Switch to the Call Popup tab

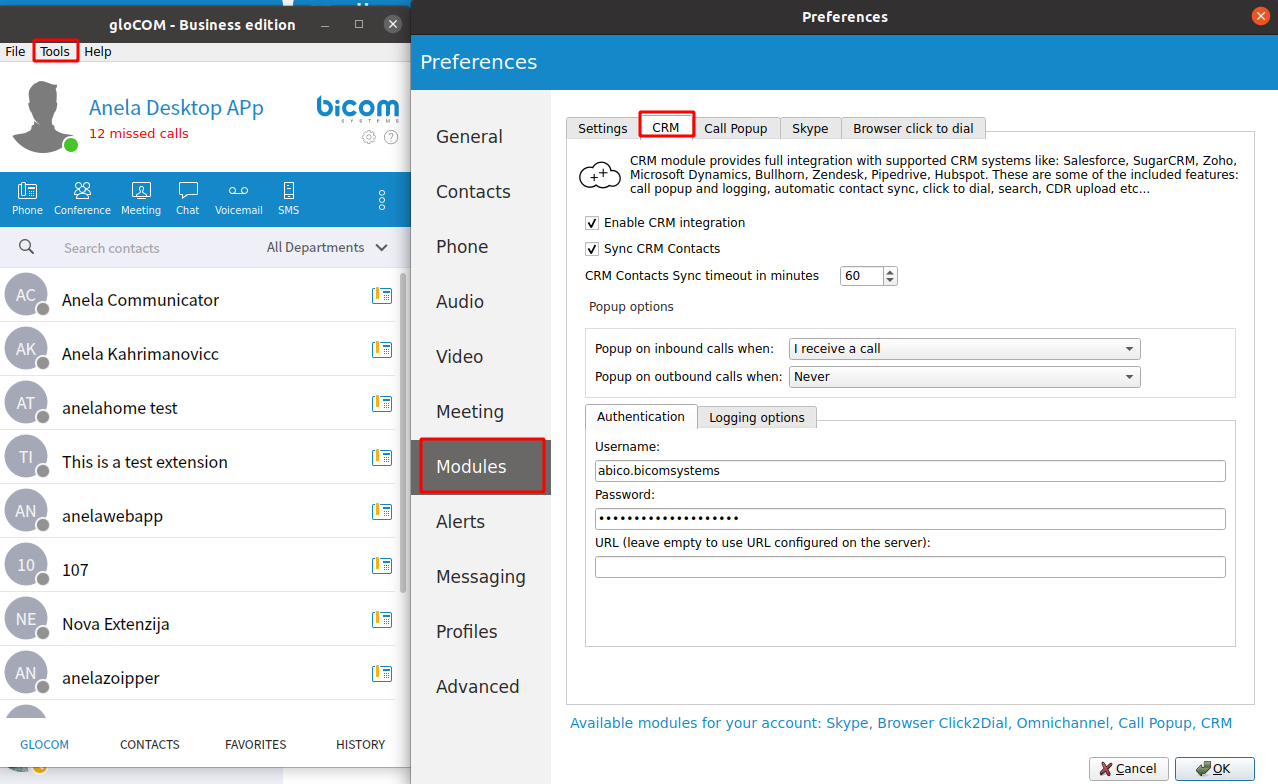coord(736,128)
